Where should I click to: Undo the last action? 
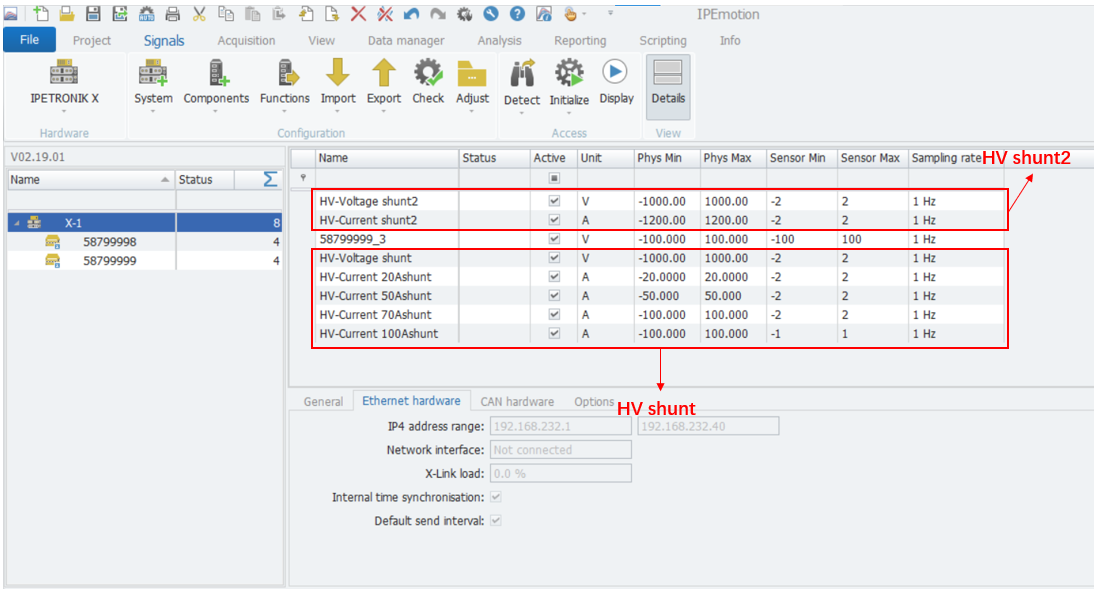pyautogui.click(x=412, y=13)
